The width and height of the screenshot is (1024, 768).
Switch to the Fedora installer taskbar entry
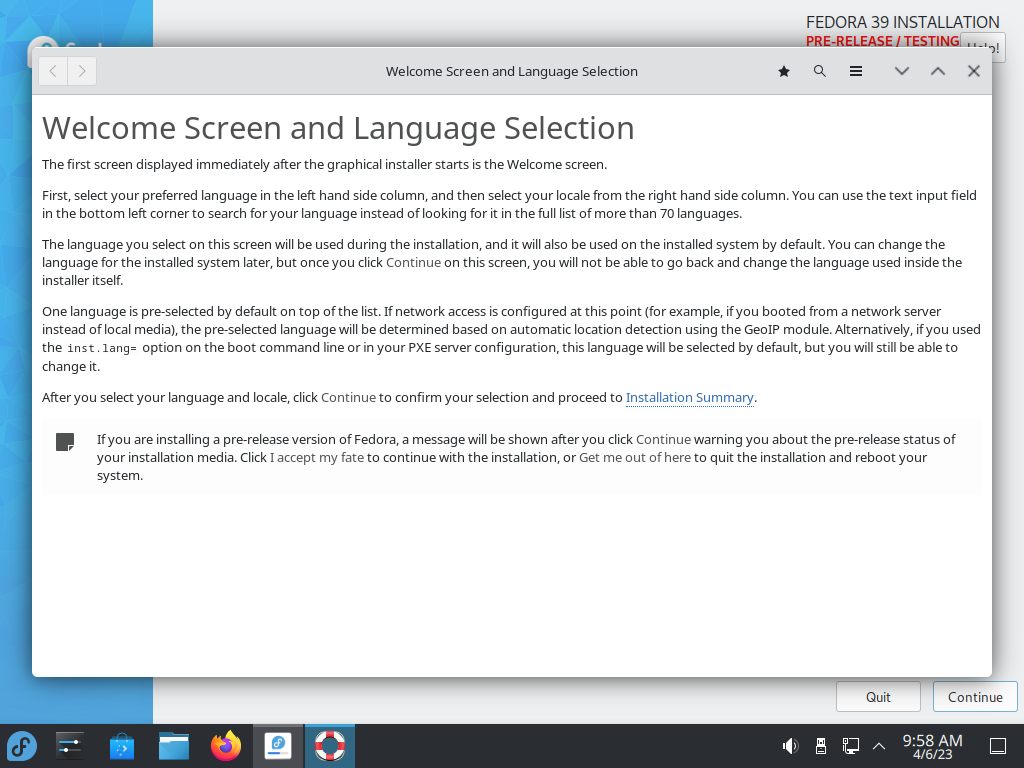coord(278,746)
